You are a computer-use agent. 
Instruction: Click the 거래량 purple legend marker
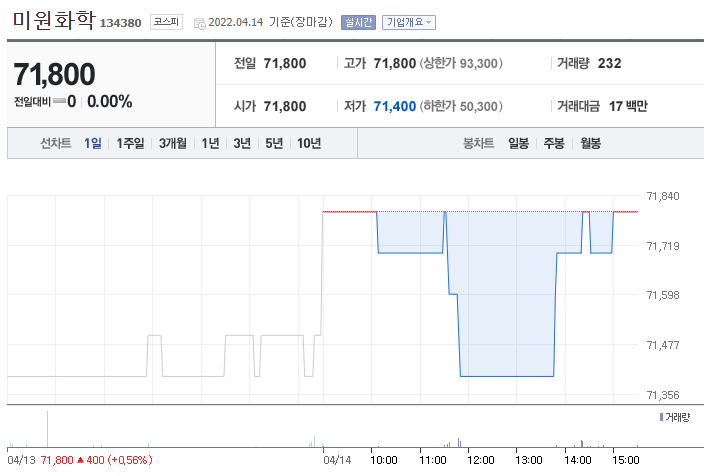click(661, 417)
